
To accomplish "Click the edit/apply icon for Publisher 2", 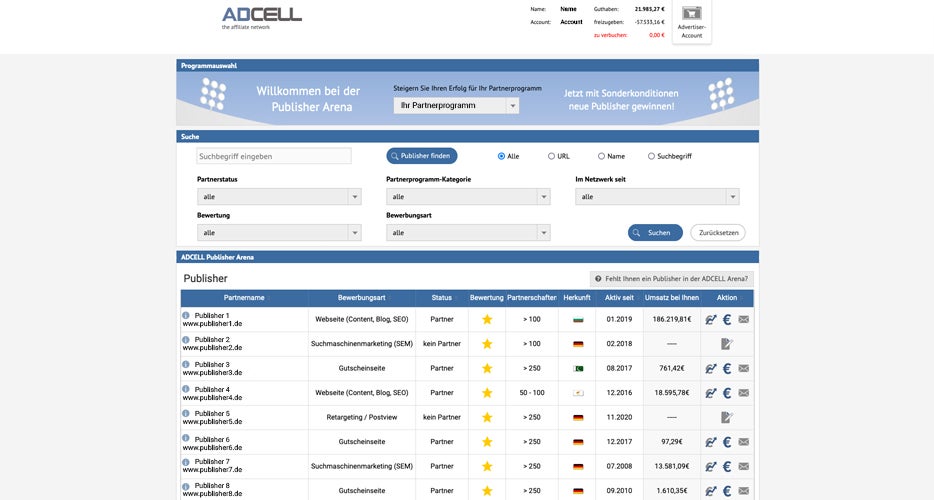I will point(727,344).
